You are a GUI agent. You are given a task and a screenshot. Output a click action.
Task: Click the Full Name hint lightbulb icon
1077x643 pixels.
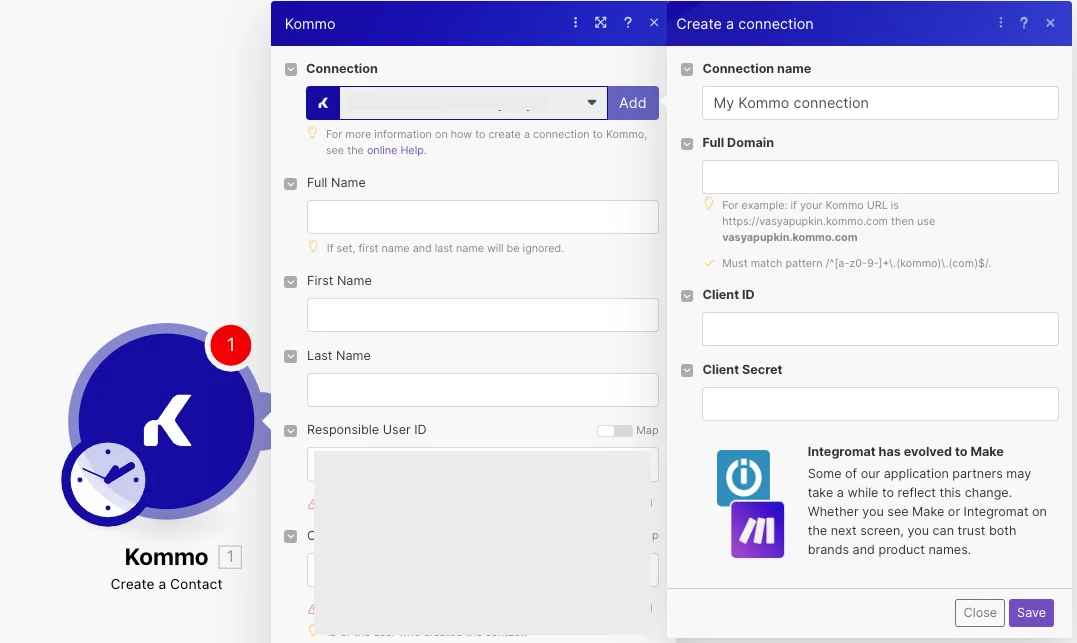(313, 247)
